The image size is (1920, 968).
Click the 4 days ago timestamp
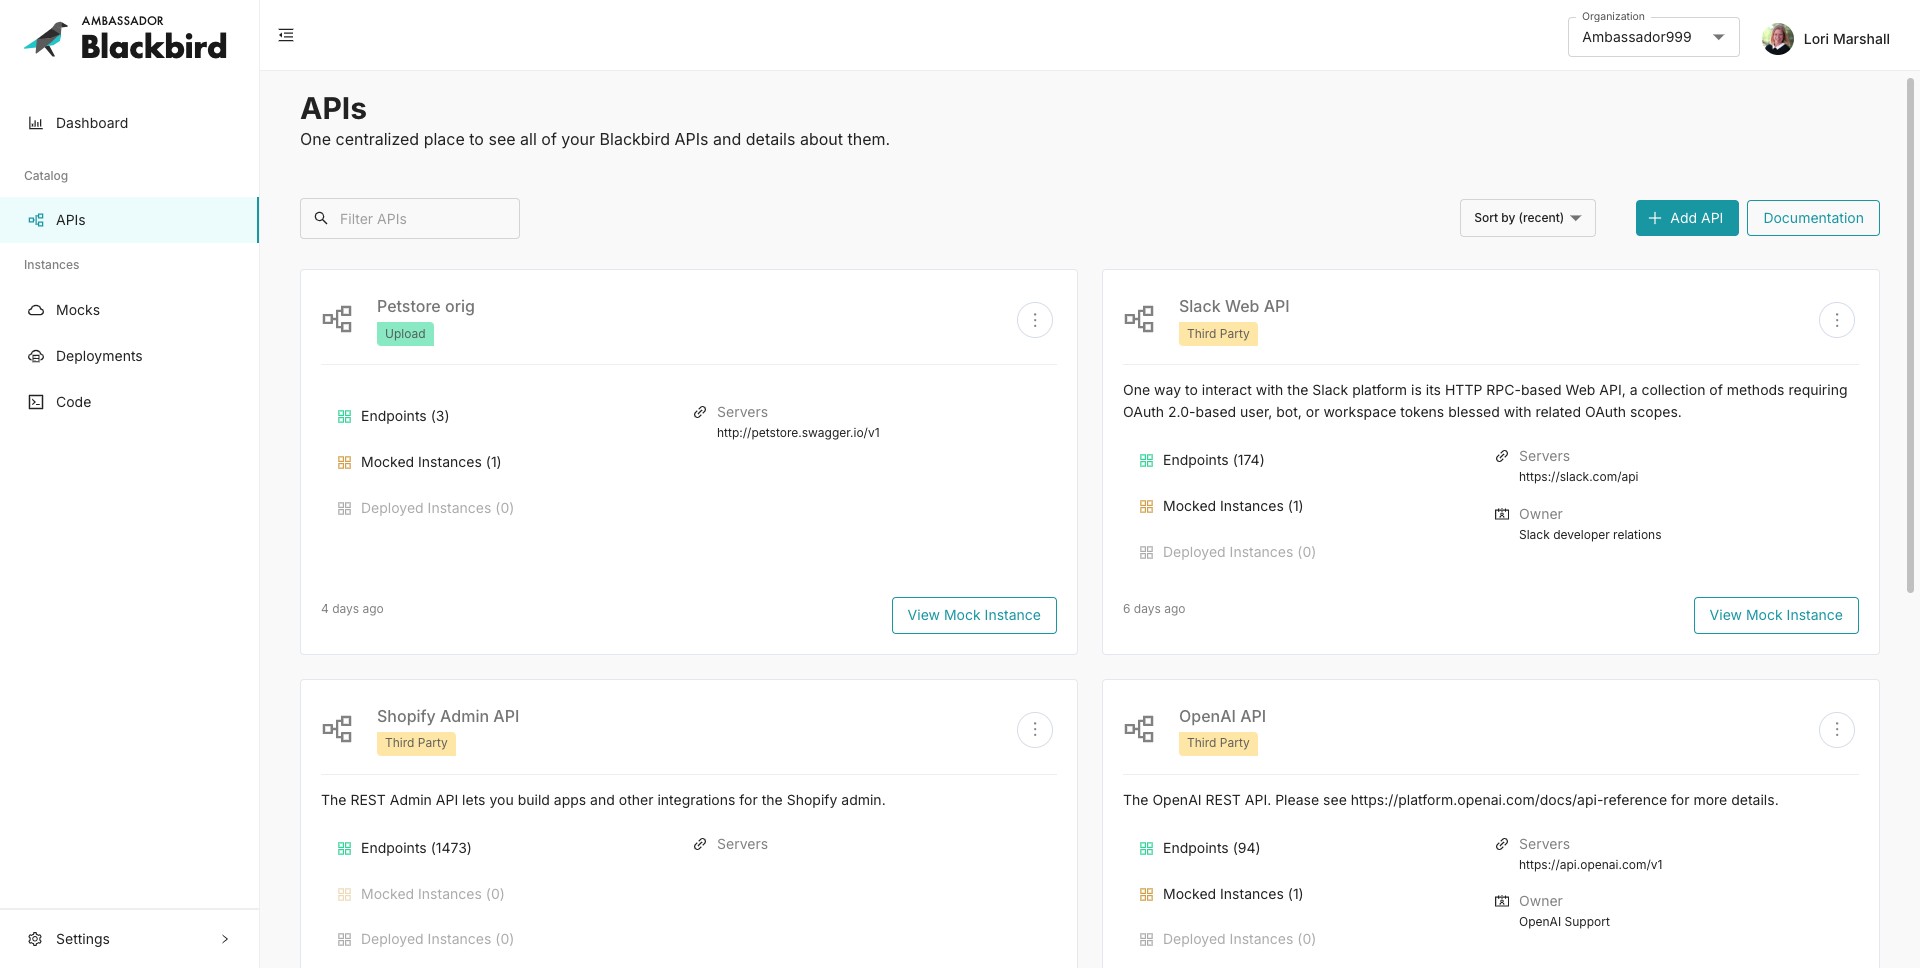[352, 609]
